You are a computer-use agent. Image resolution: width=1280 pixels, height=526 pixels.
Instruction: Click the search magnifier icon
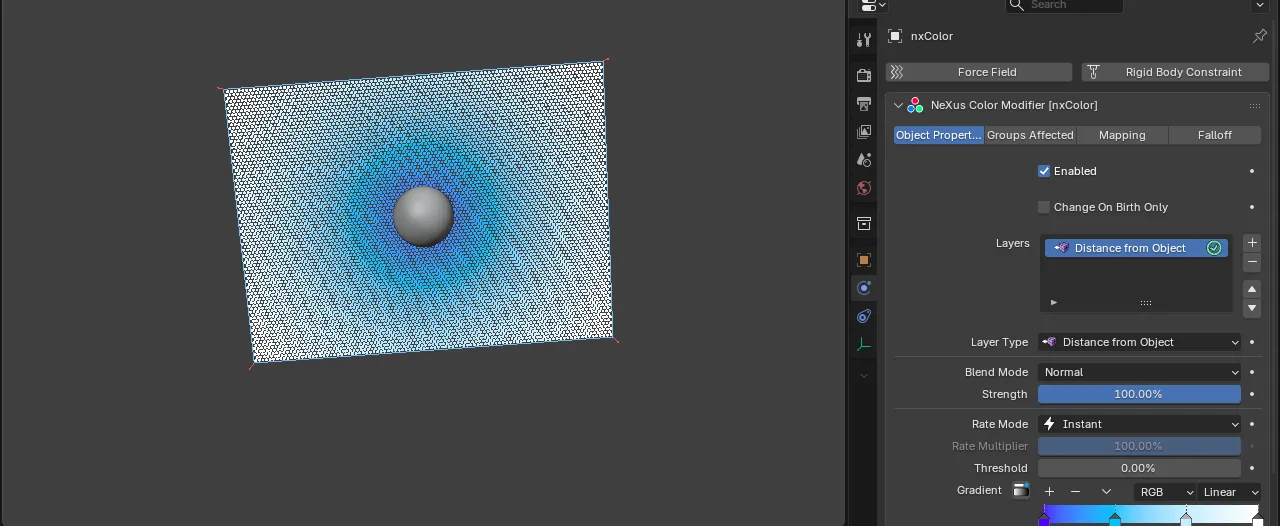(x=1018, y=5)
